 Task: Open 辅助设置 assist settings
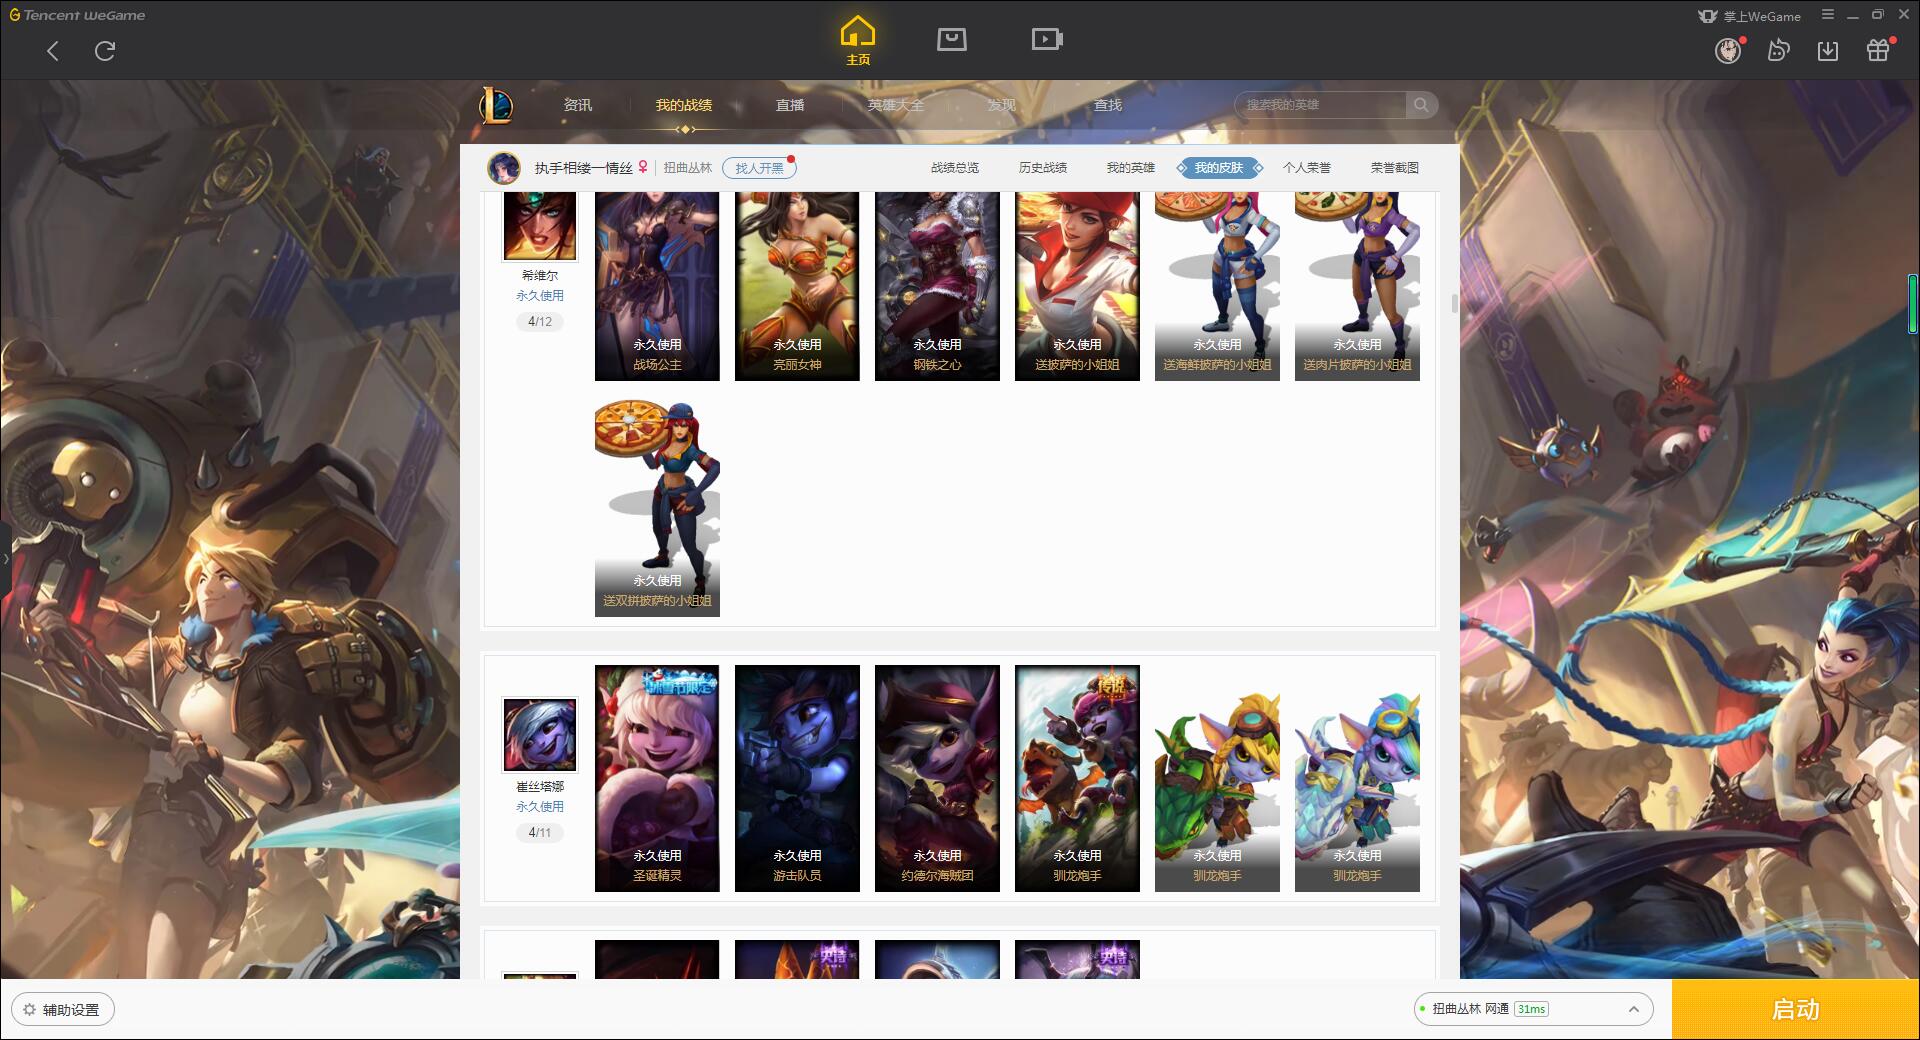click(63, 1010)
